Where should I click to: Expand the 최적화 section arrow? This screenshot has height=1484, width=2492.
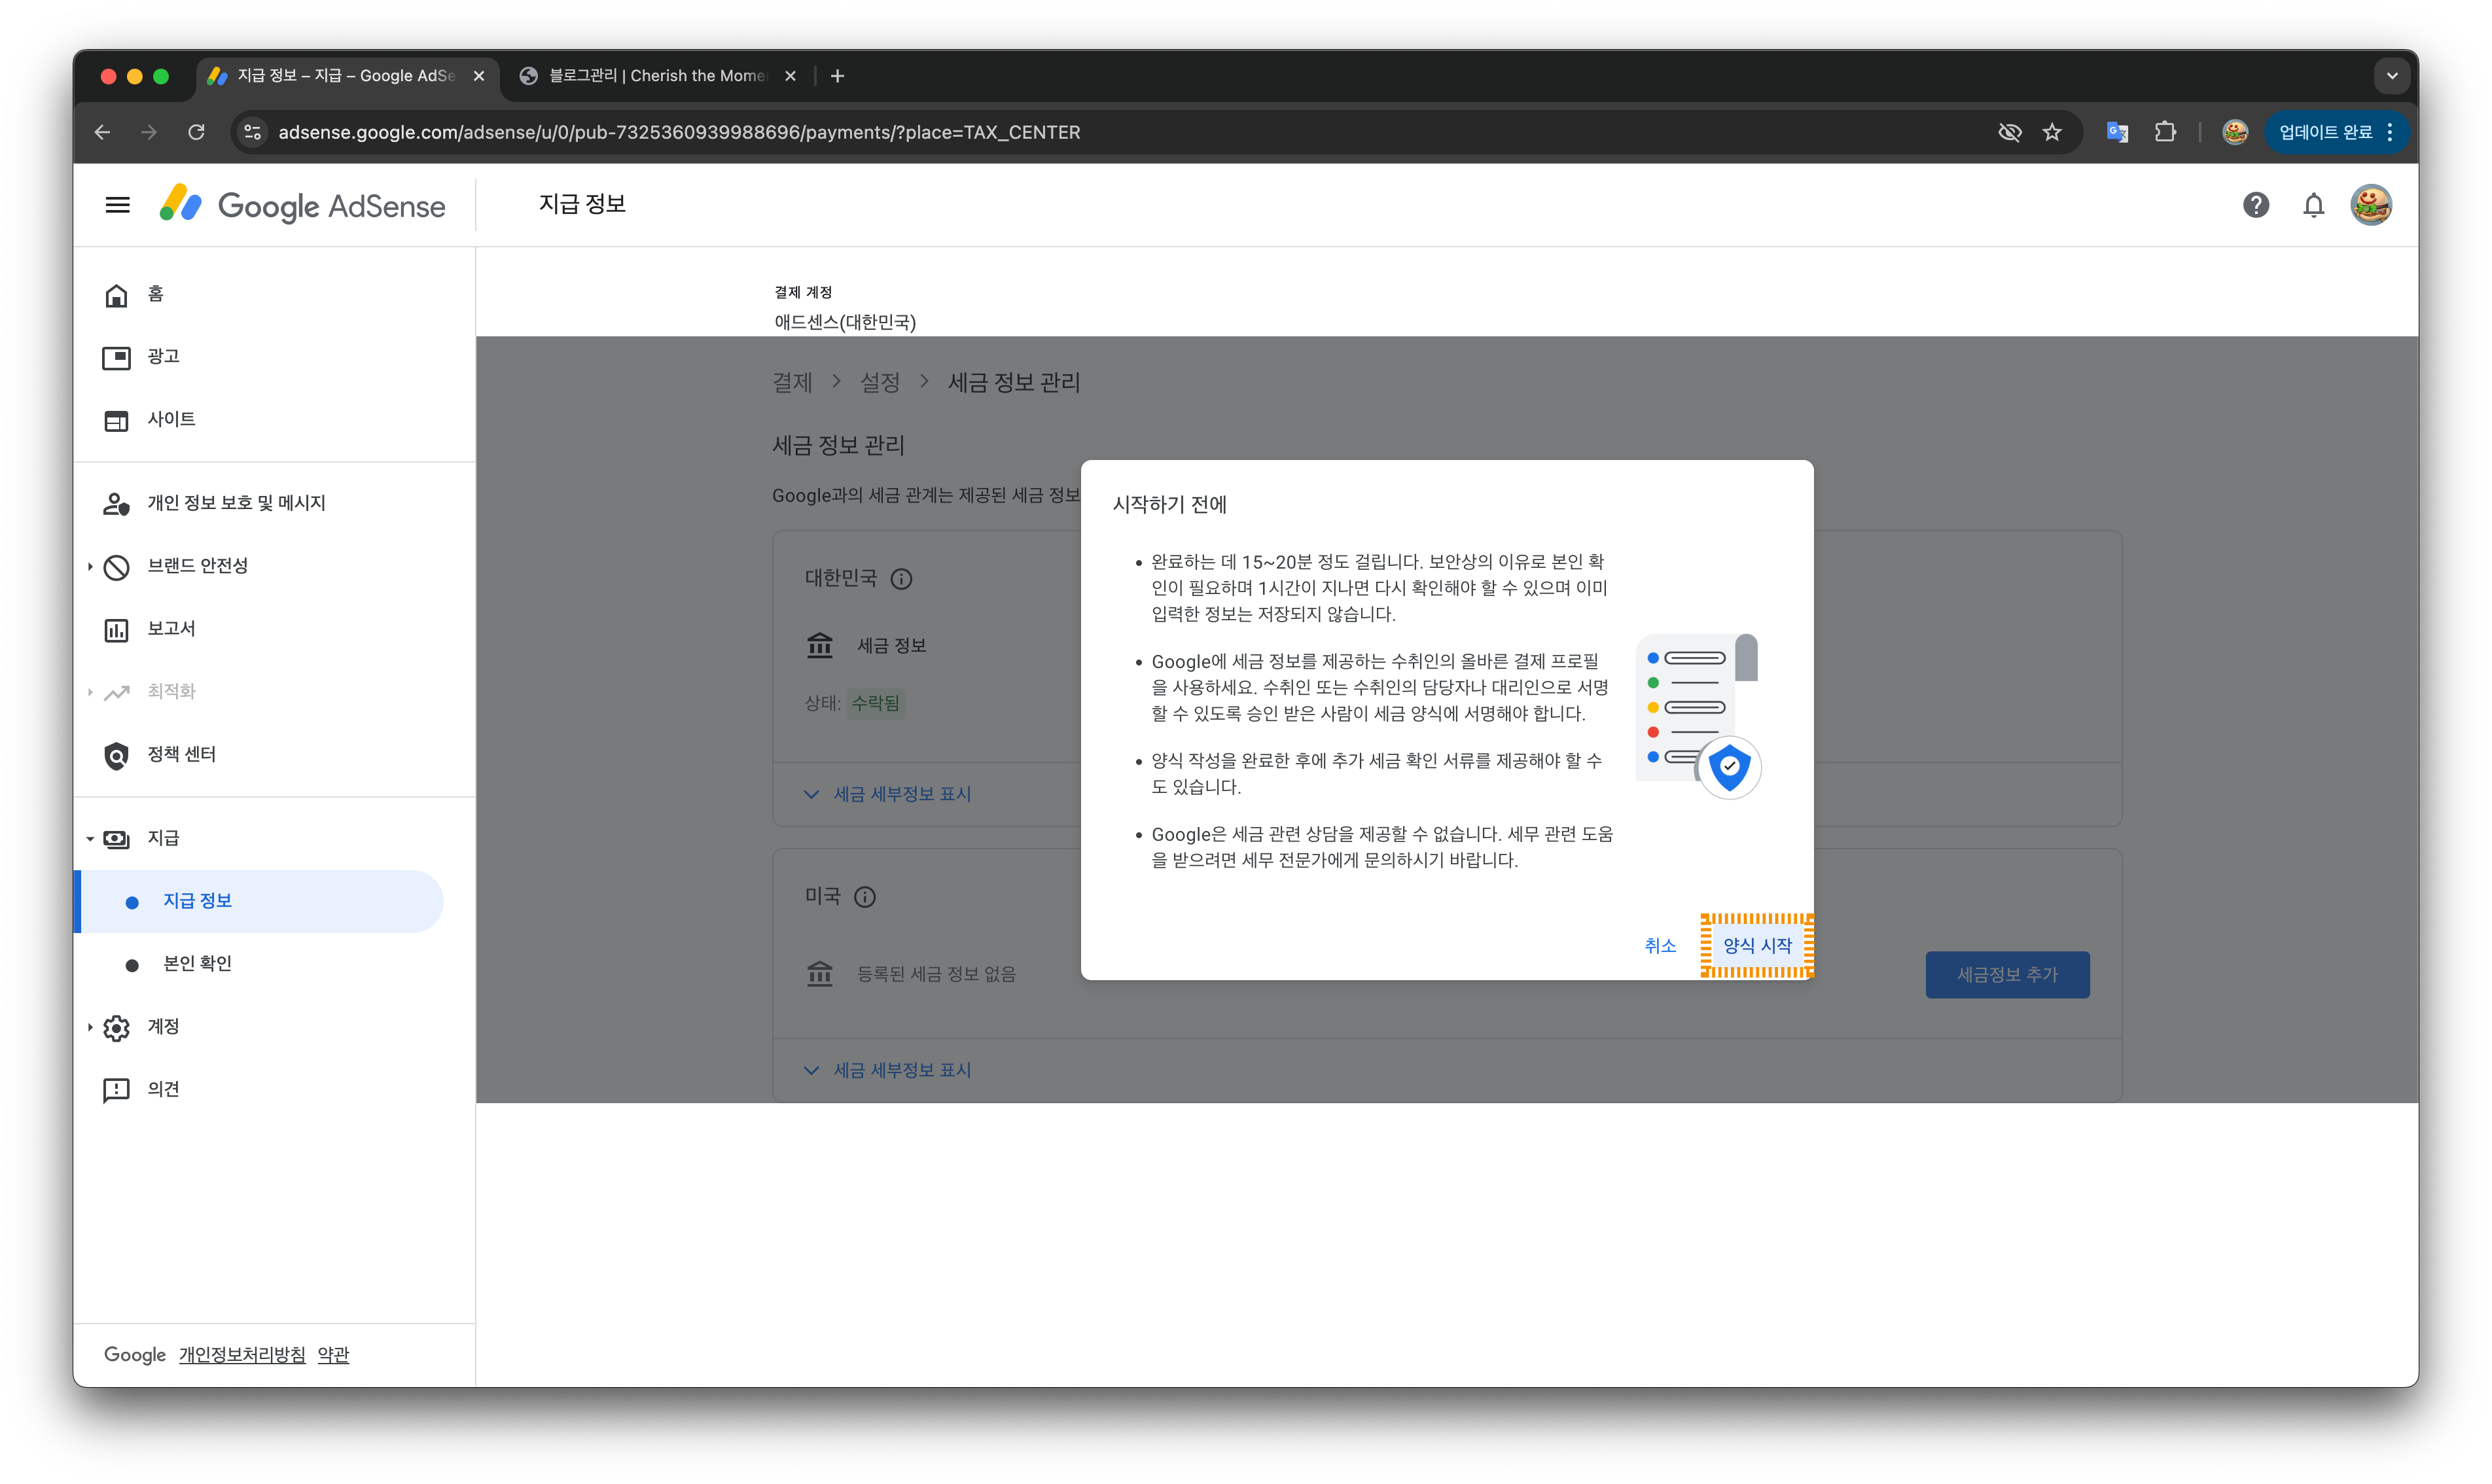coord(90,692)
